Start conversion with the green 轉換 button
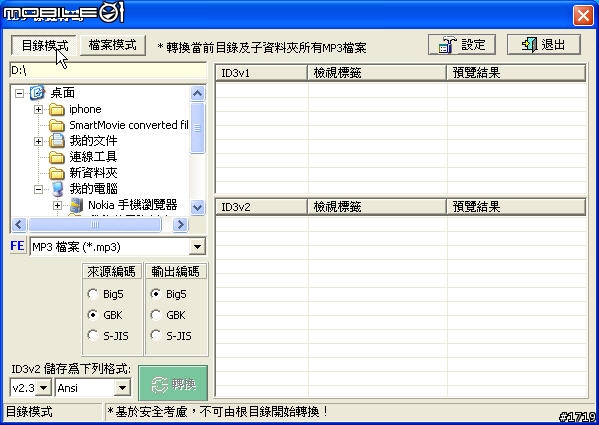This screenshot has width=599, height=425. tap(173, 383)
